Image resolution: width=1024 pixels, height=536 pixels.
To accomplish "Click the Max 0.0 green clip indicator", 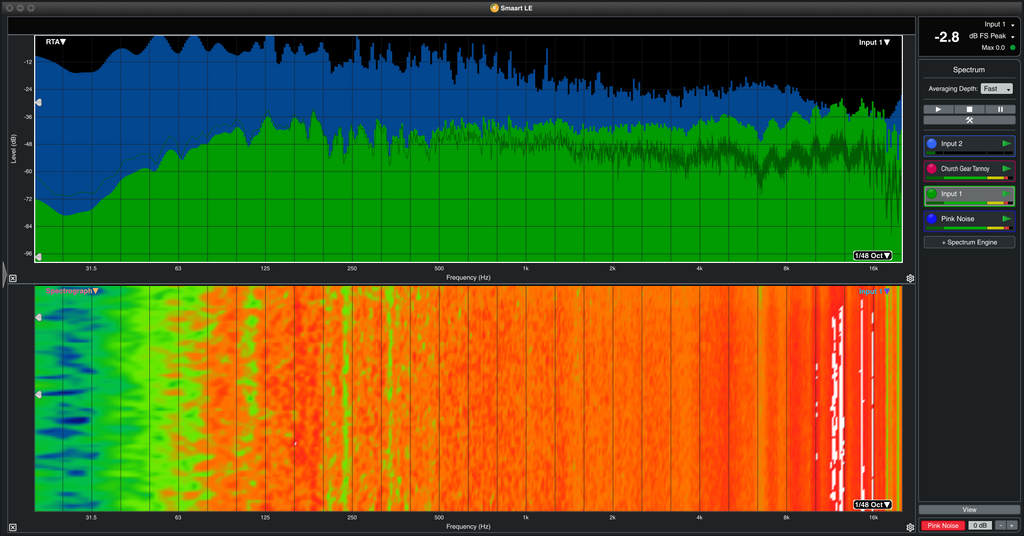I will [1013, 48].
